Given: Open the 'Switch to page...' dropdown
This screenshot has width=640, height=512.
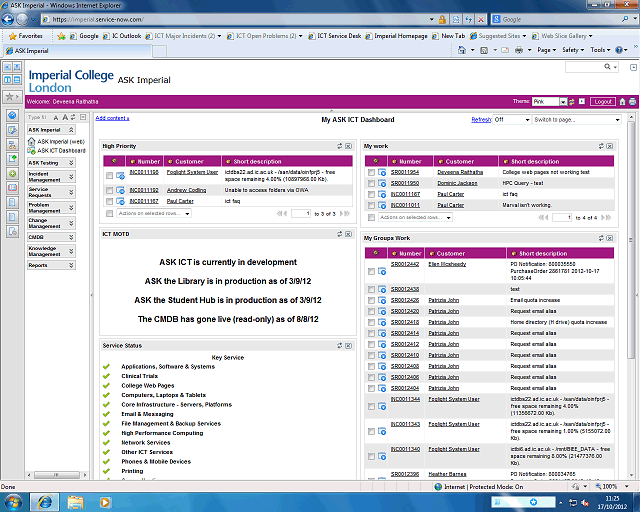Looking at the screenshot, I should (579, 119).
